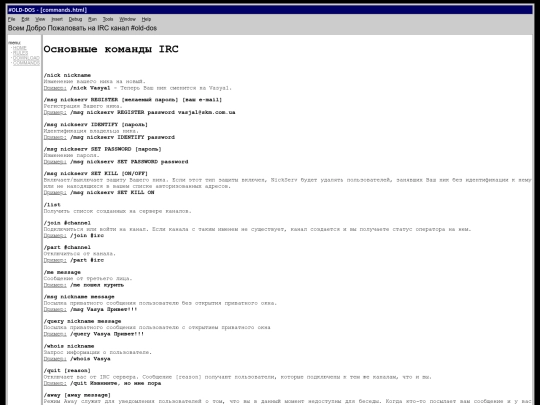The image size is (540, 405).
Task: Click the '/join #channel' command heading
Action: click(67, 223)
